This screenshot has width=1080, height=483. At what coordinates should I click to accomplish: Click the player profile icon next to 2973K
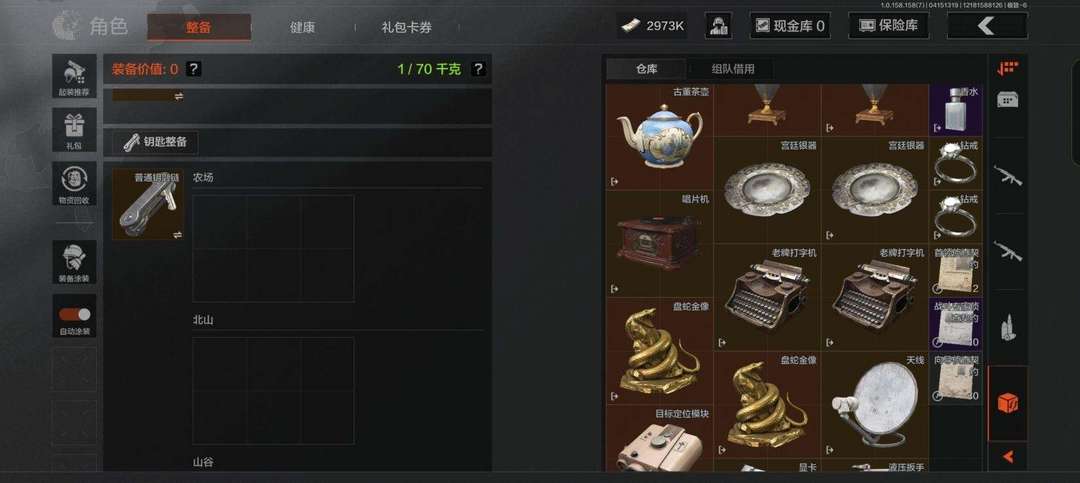coord(718,26)
